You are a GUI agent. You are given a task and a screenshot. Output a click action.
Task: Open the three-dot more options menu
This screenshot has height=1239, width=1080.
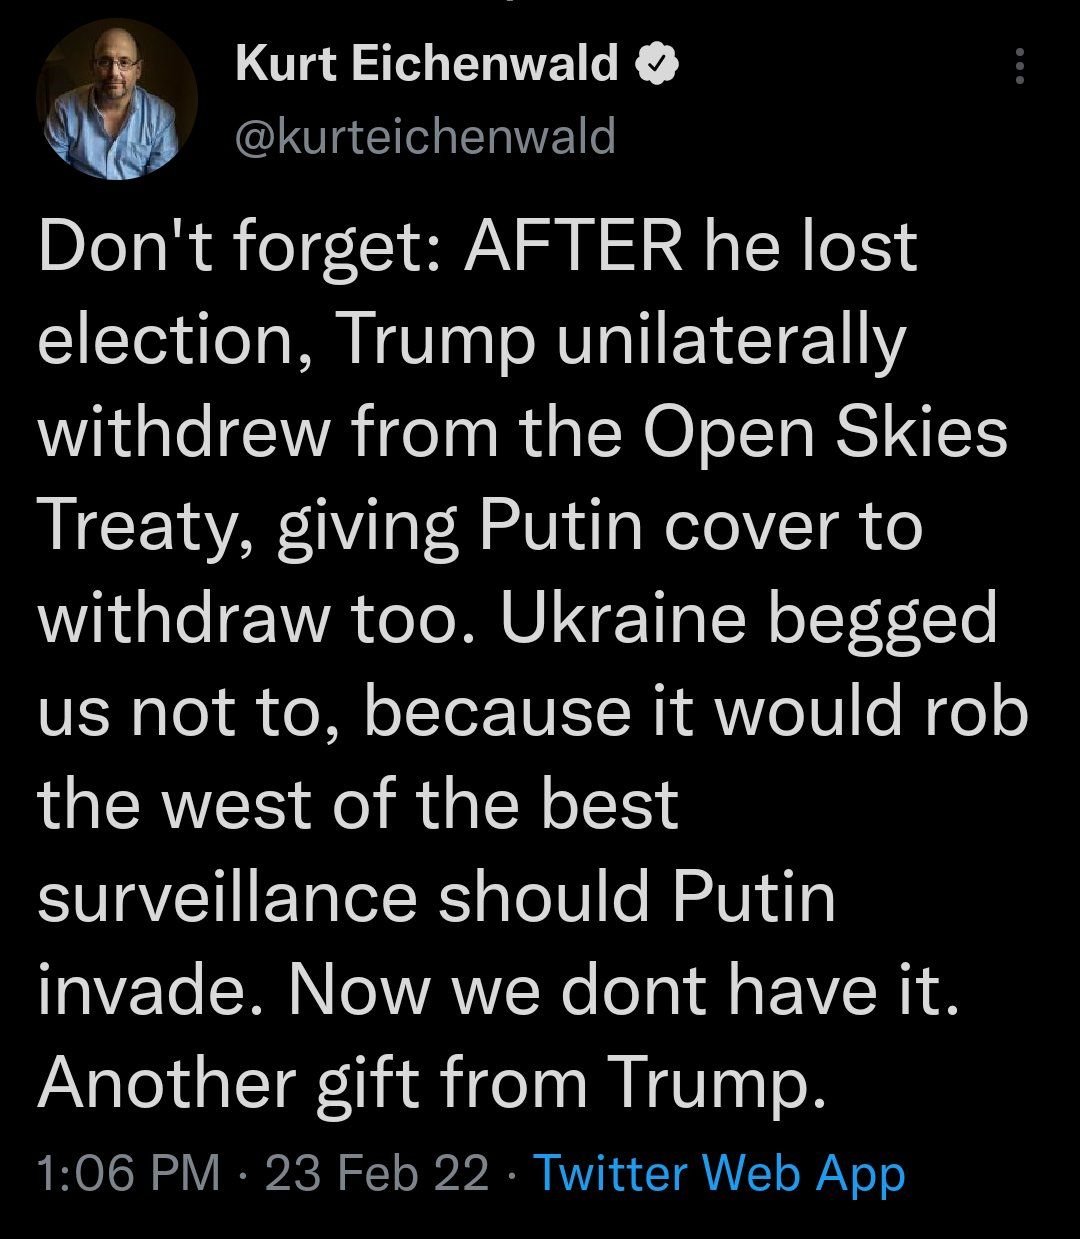coord(1019,66)
